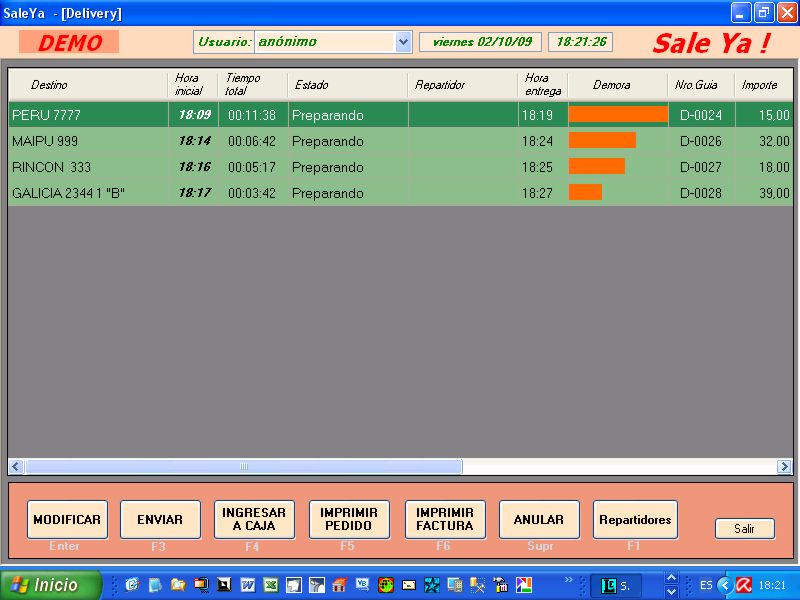
Task: Sort by the Hora entrega column header
Action: [x=543, y=85]
